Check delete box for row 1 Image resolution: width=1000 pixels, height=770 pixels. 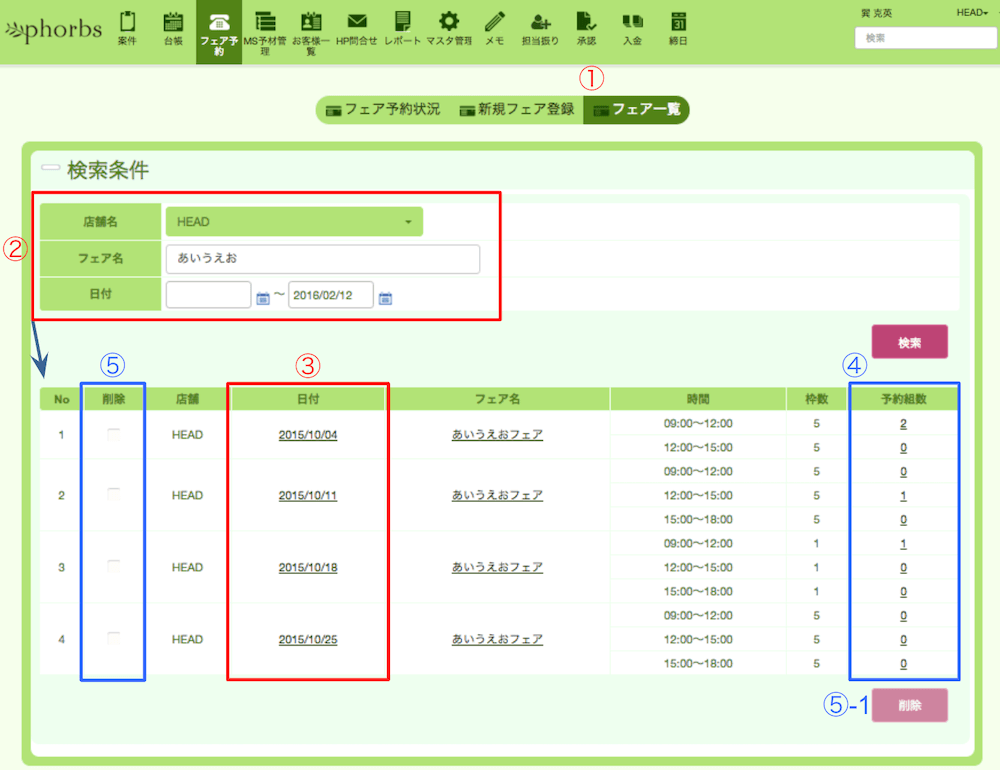(x=114, y=435)
